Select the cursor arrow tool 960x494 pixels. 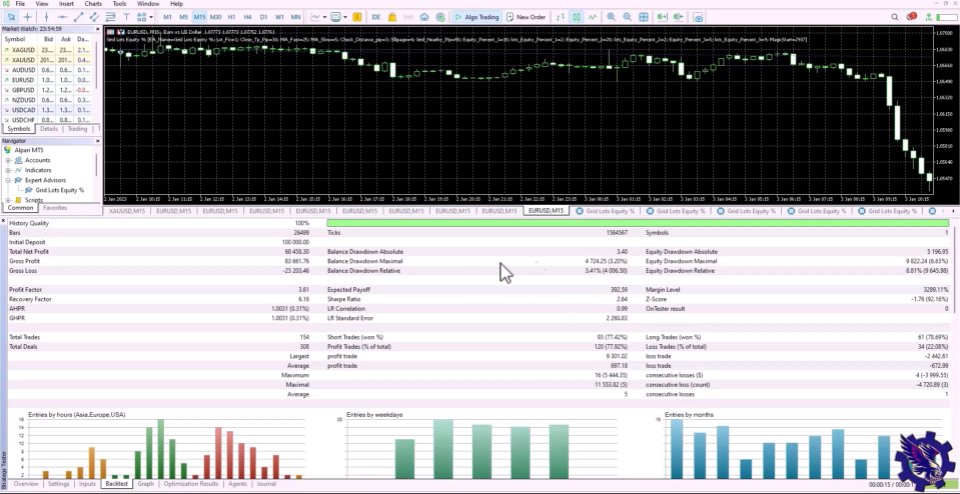(x=11, y=17)
